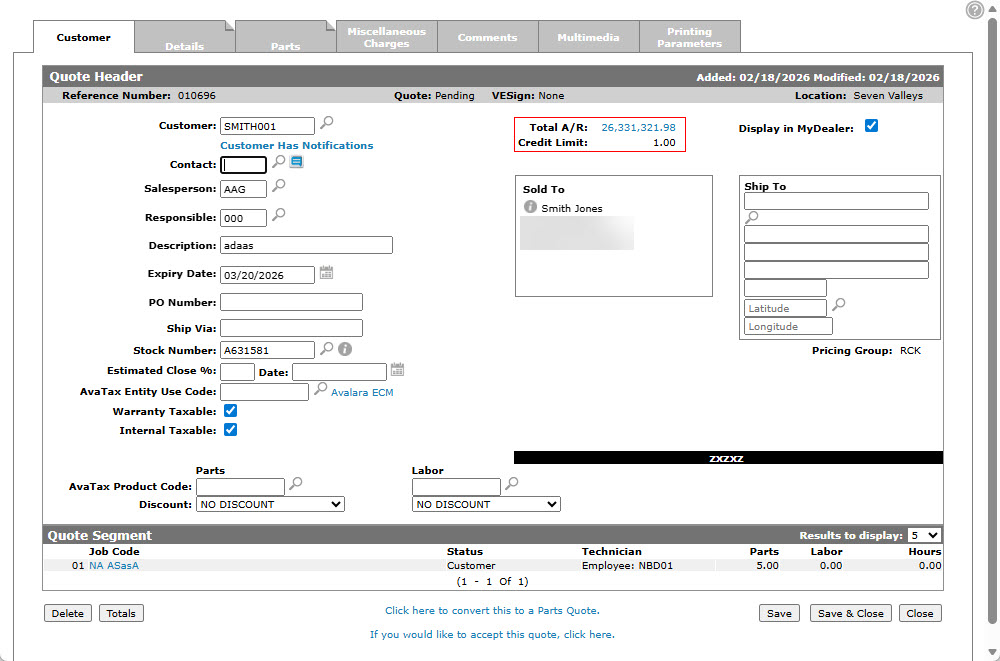Toggle the Warranty Taxable checkbox
The height and width of the screenshot is (661, 1000).
230,411
